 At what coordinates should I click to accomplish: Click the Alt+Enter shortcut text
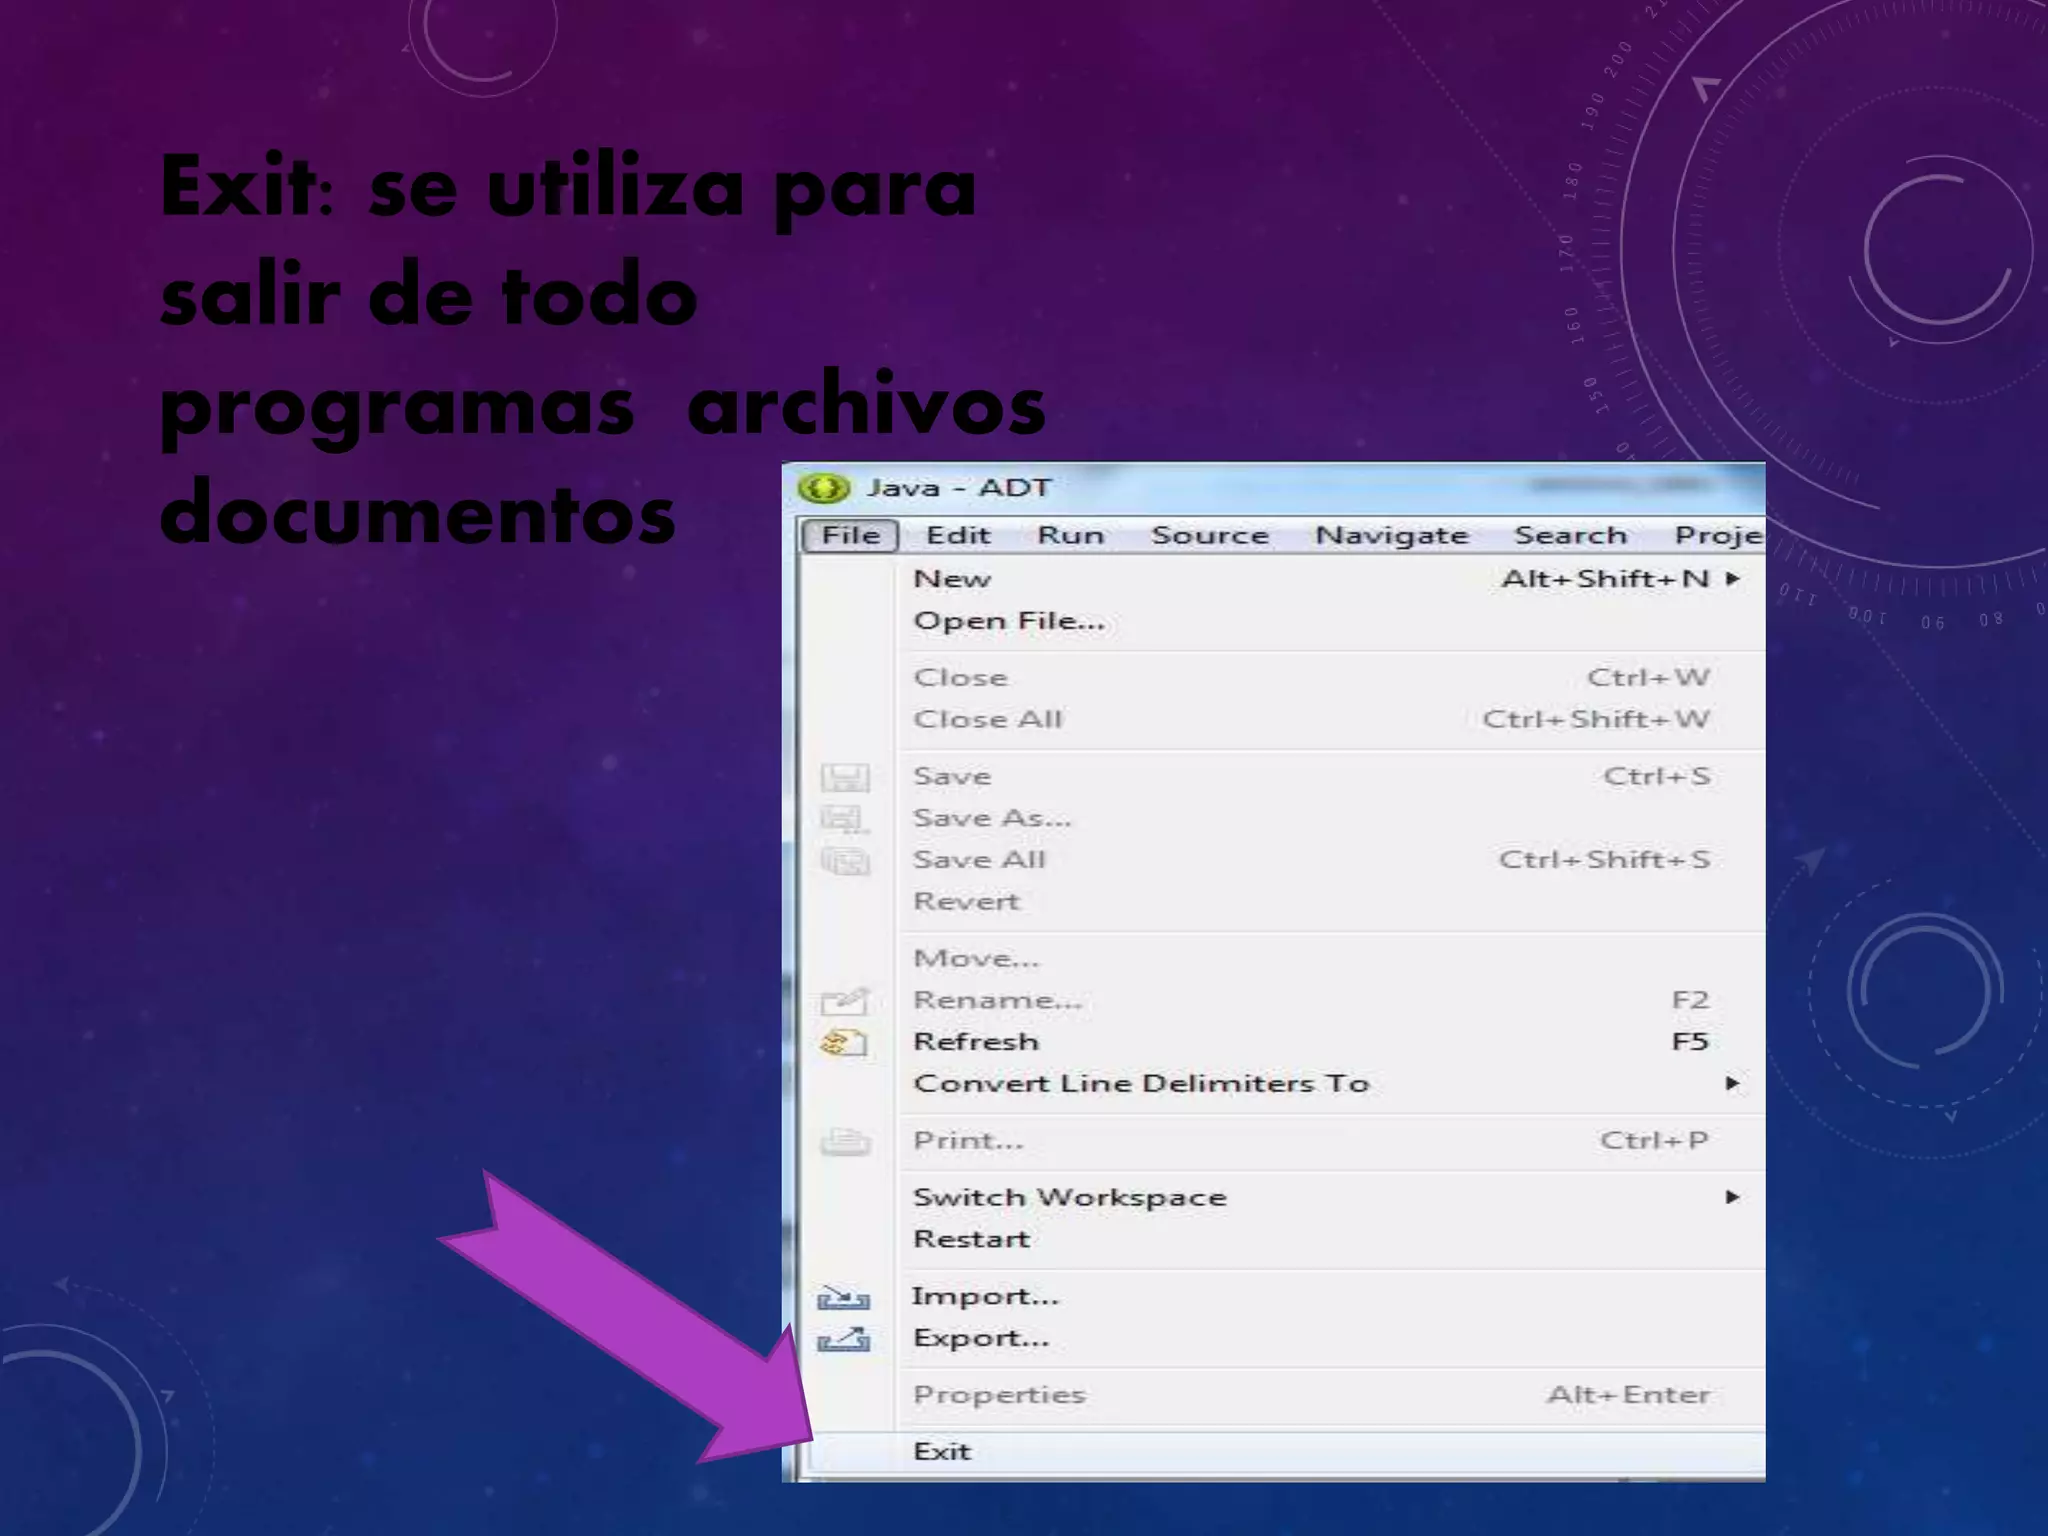tap(1628, 1394)
